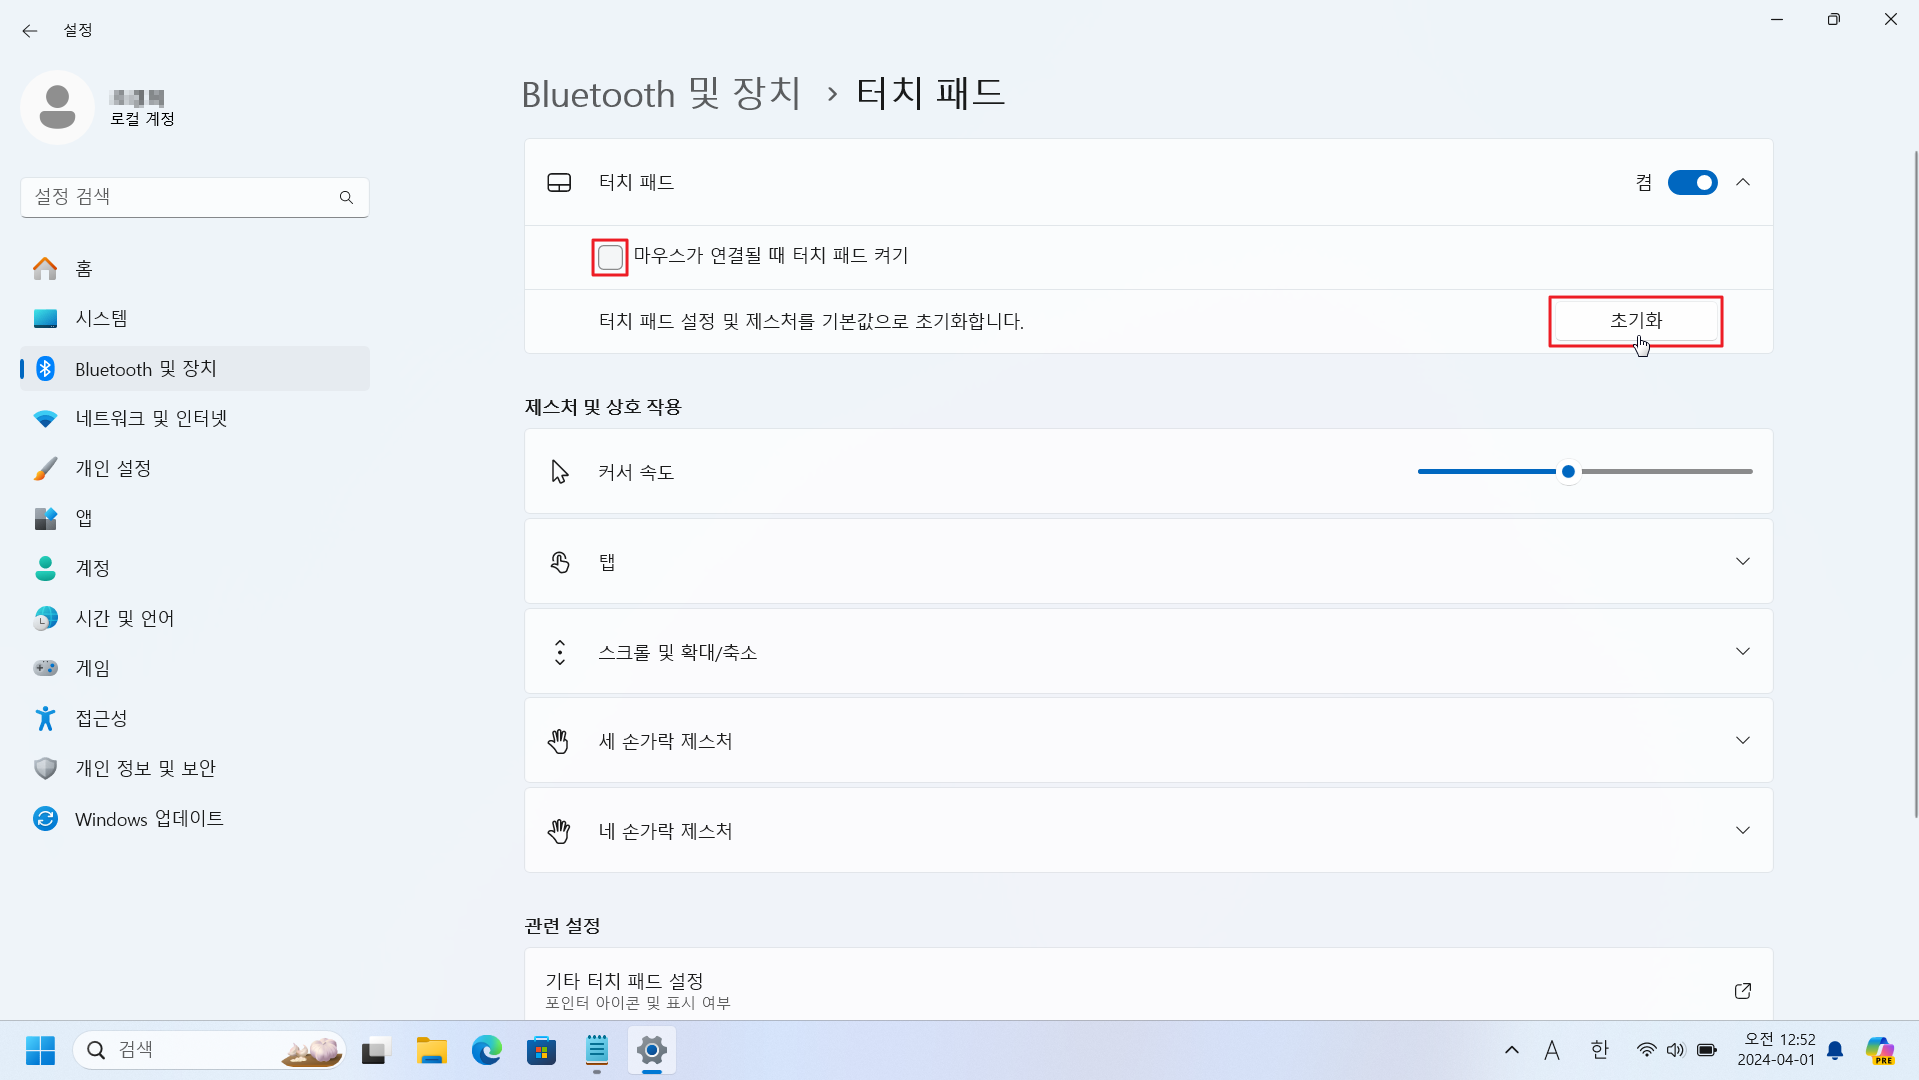
Task: Click Bluetooth 및 장치 breadcrumb link
Action: click(x=661, y=94)
